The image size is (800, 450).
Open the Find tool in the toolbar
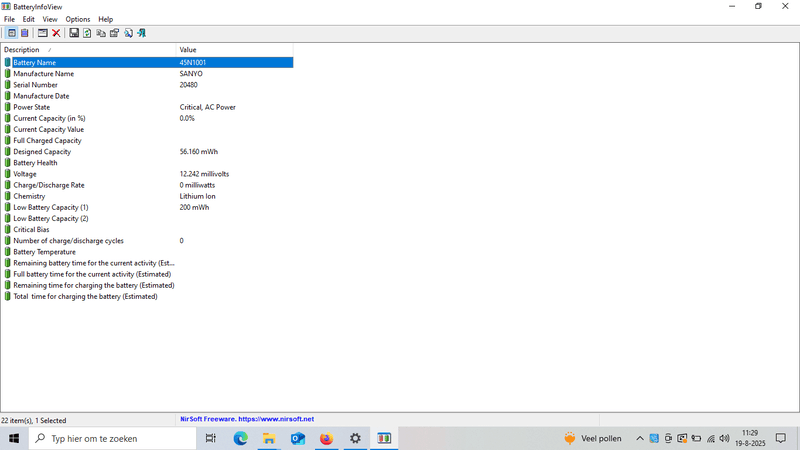coord(128,33)
